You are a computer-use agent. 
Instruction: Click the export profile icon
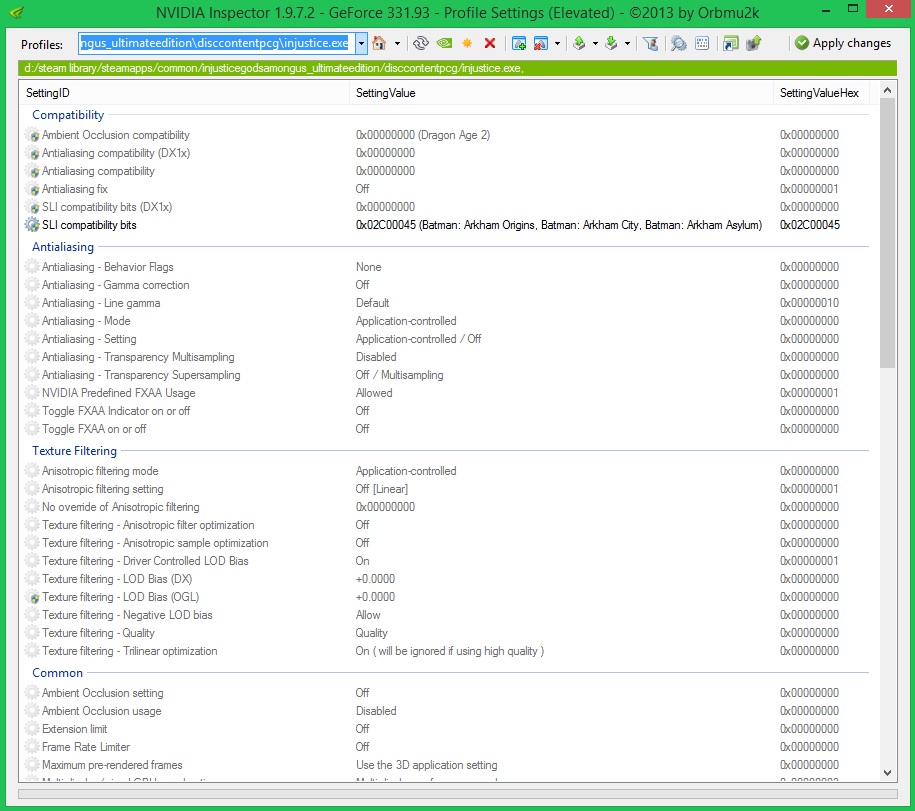pos(579,44)
